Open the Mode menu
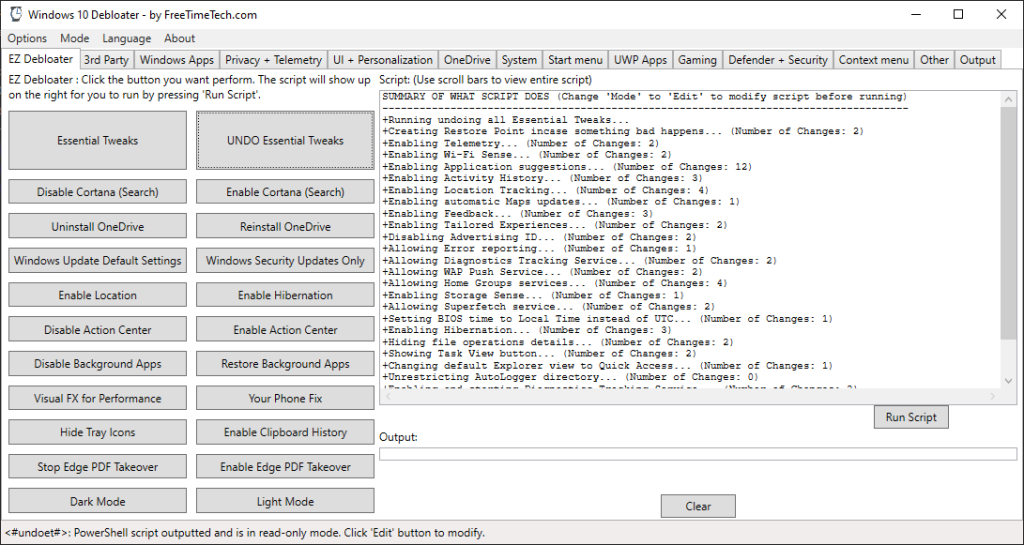This screenshot has width=1024, height=545. coord(74,39)
